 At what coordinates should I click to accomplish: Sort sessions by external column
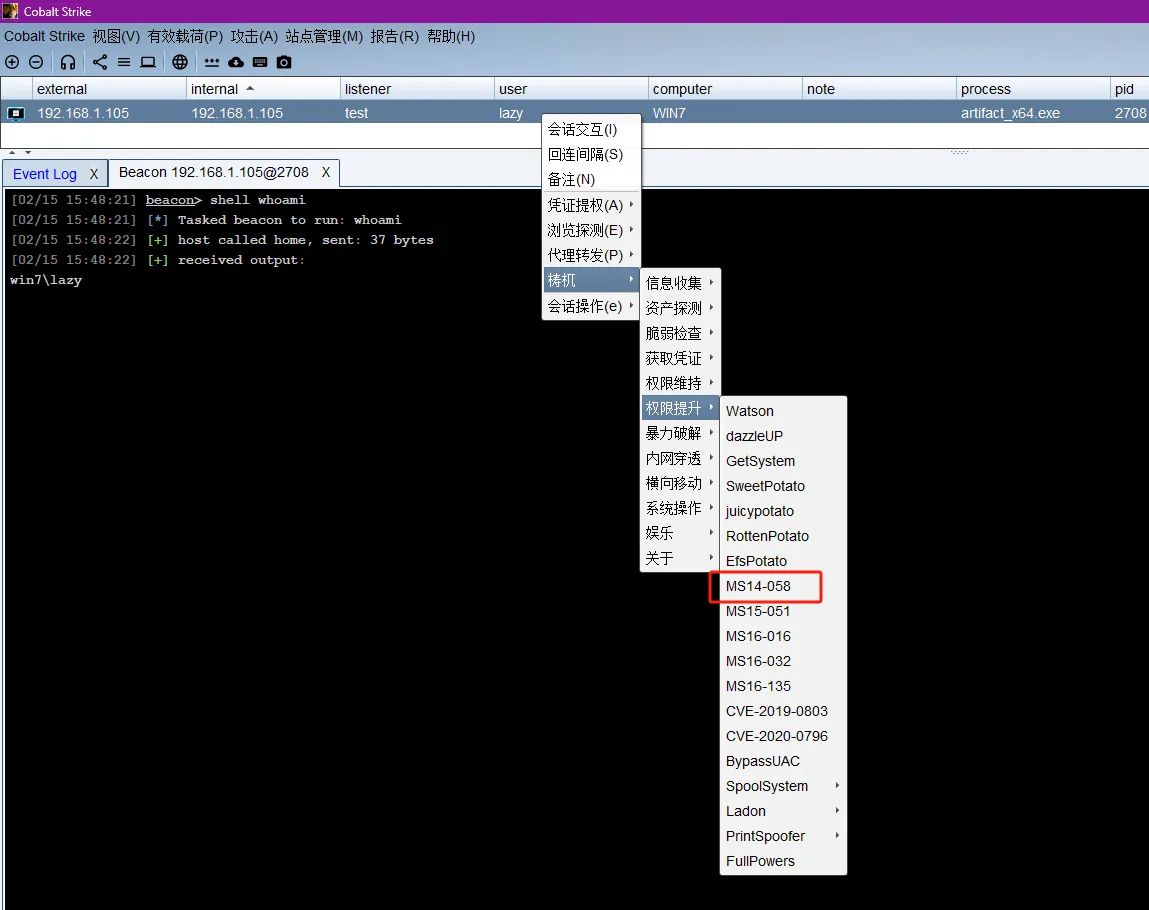[109, 89]
